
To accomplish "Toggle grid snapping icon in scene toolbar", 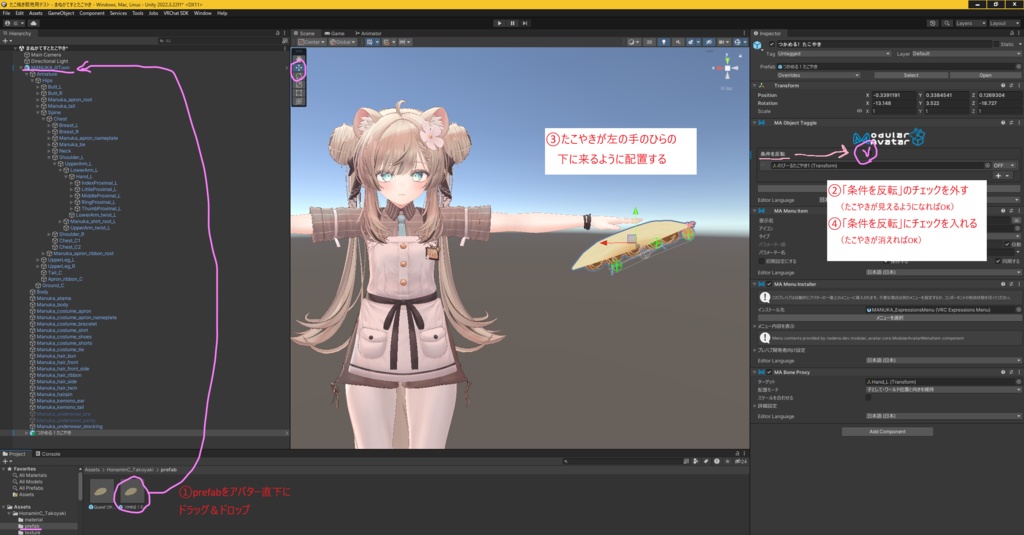I will click(x=387, y=42).
